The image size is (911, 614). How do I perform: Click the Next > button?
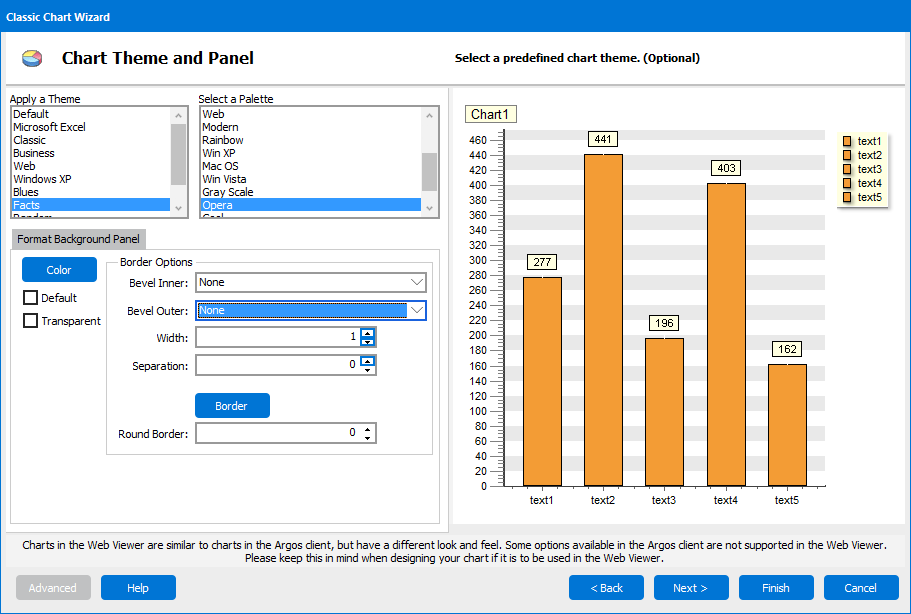point(691,588)
